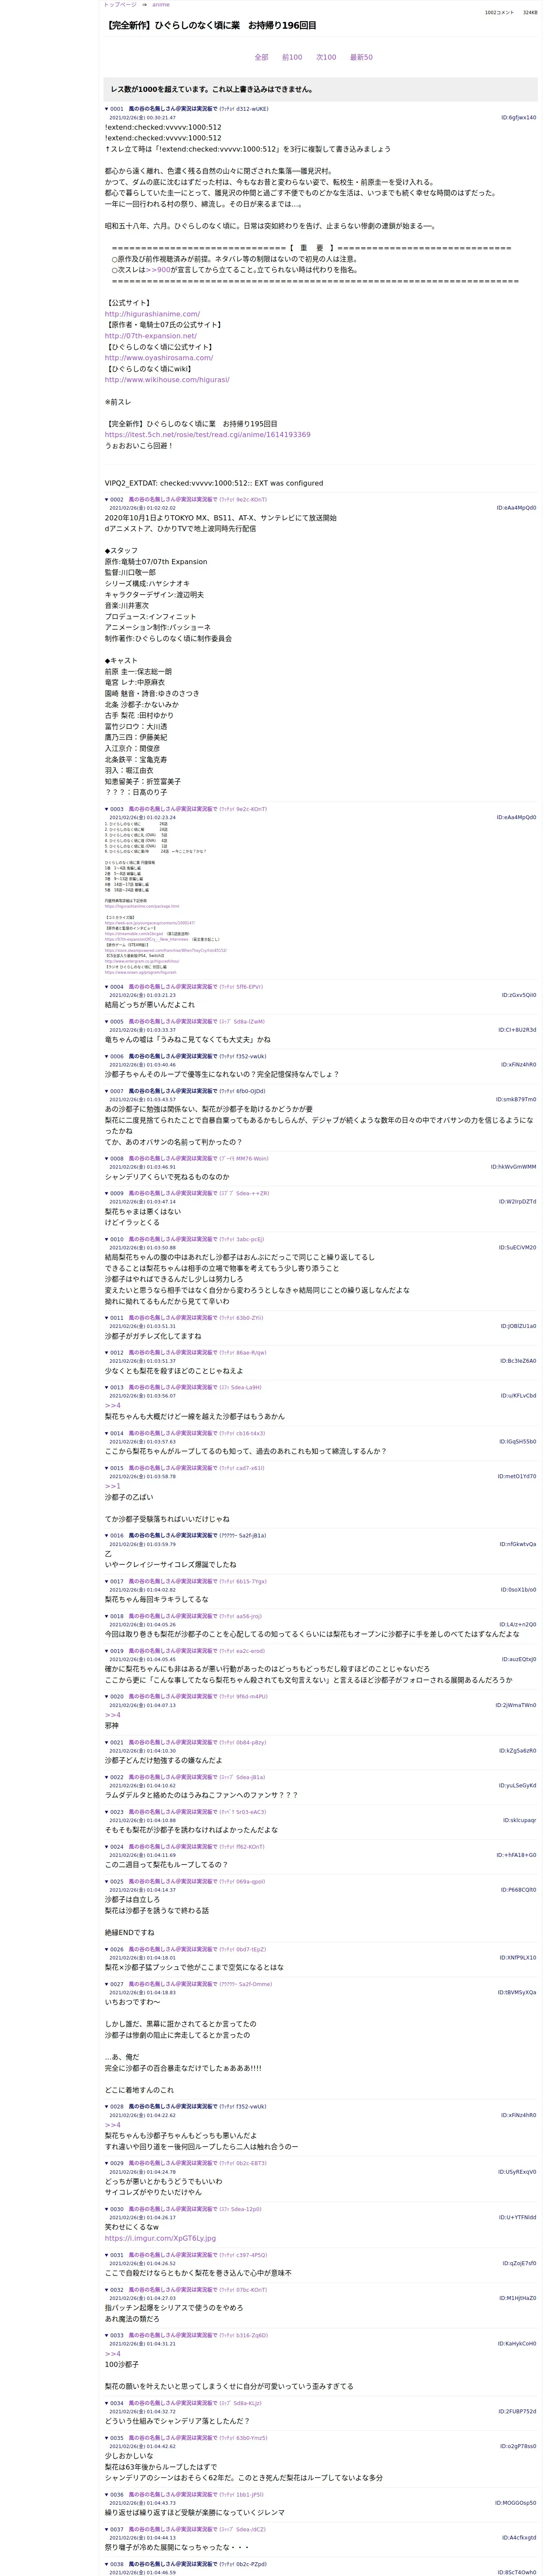Click the post number 0035
The height and width of the screenshot is (2576, 551).
coord(117,2438)
